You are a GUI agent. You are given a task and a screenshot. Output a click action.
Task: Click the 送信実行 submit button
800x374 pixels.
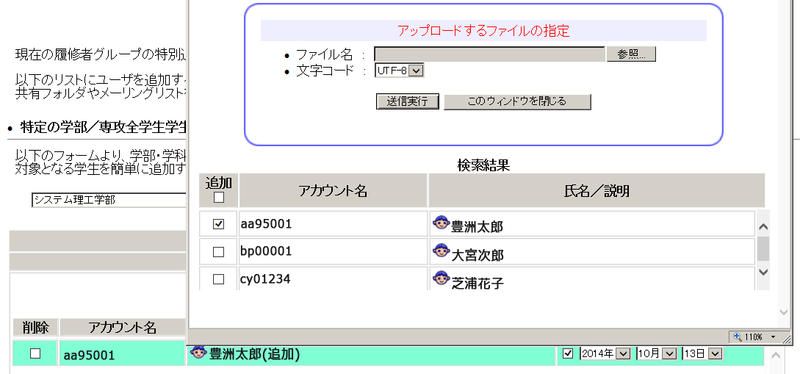(407, 101)
